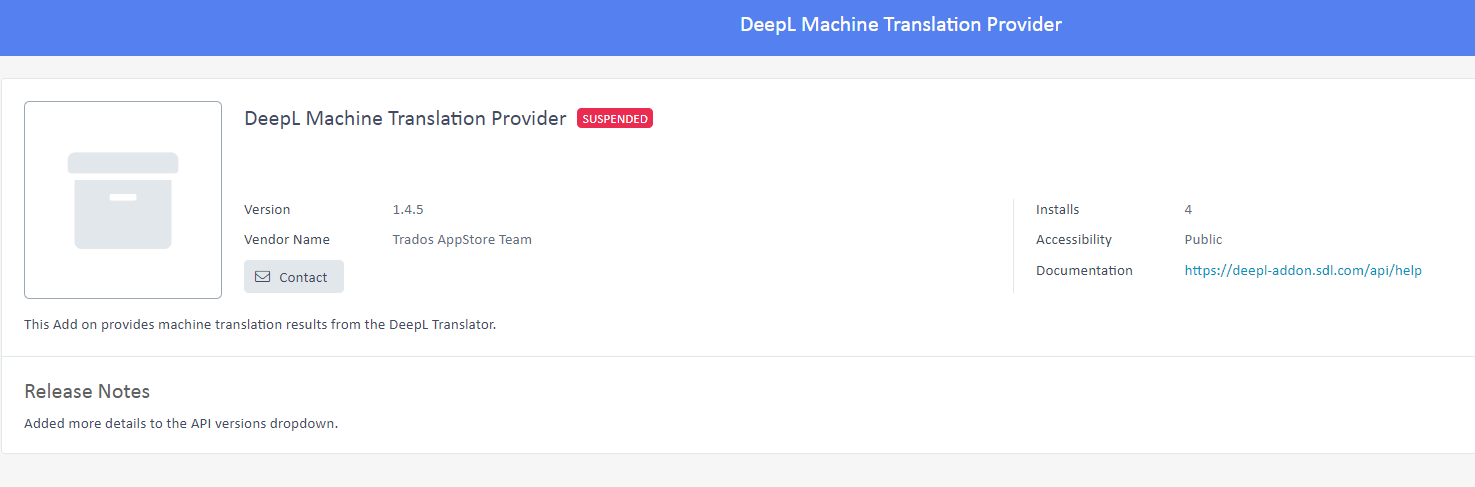Open the deepl-addon.sdl.com documentation link
Image resolution: width=1475 pixels, height=487 pixels.
coord(1303,270)
